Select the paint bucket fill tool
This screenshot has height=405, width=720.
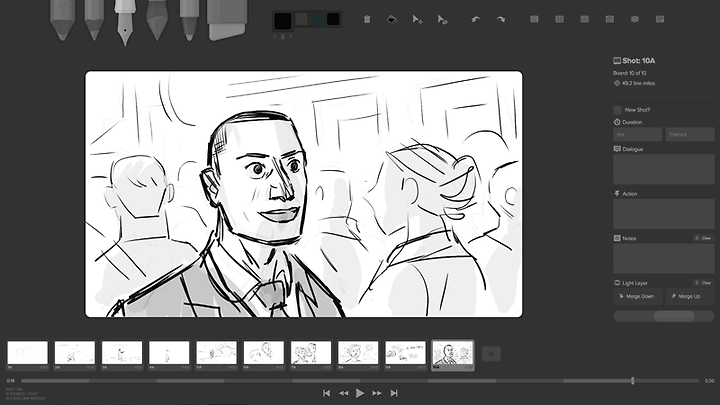point(392,19)
